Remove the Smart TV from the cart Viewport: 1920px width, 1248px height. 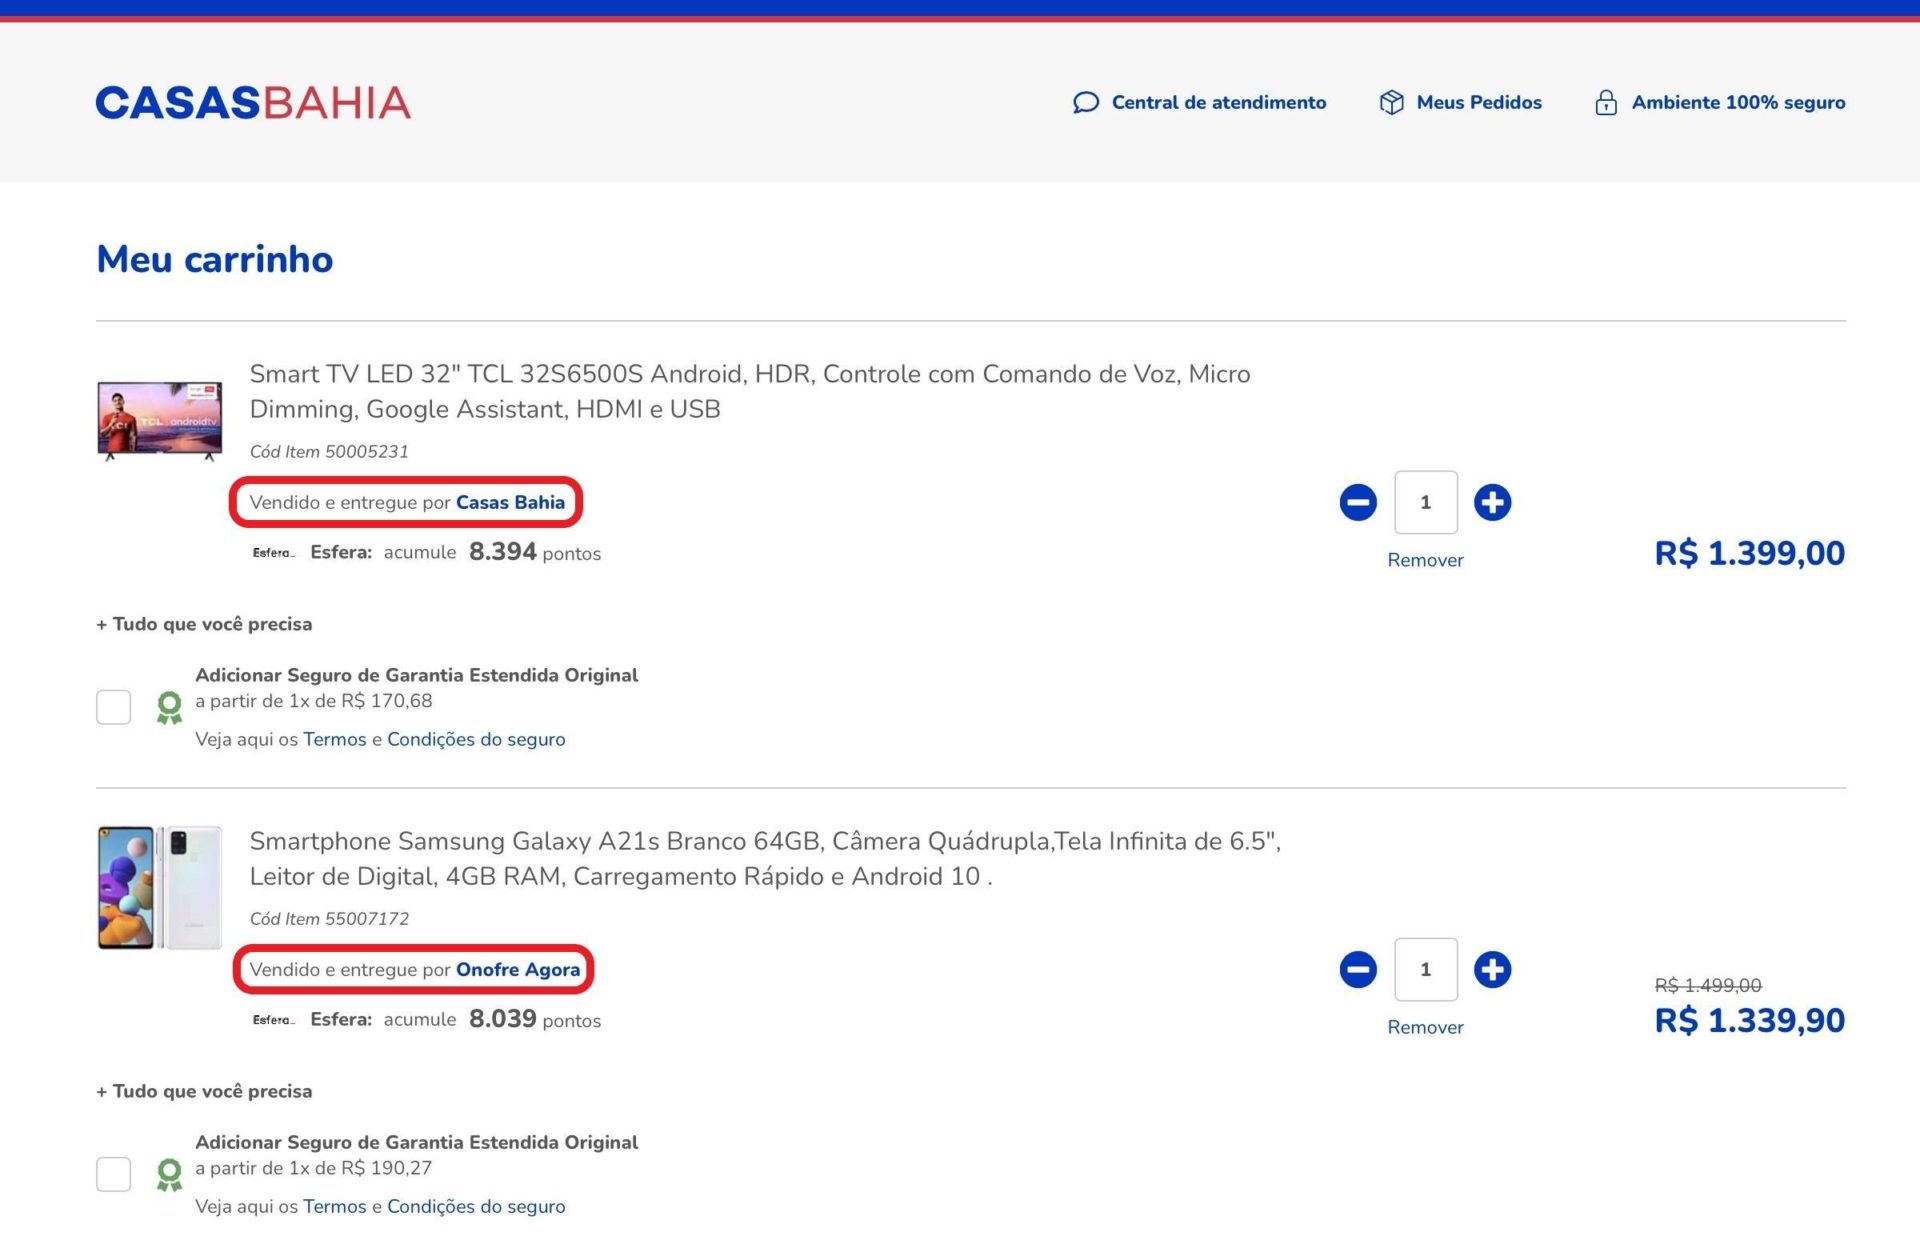(1425, 560)
